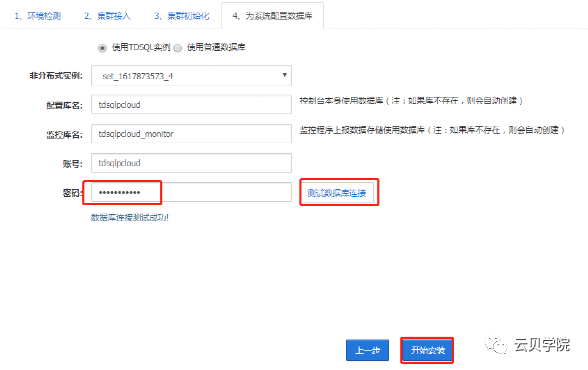
Task: Go to the 3、集群初始化 tab
Action: click(x=182, y=16)
